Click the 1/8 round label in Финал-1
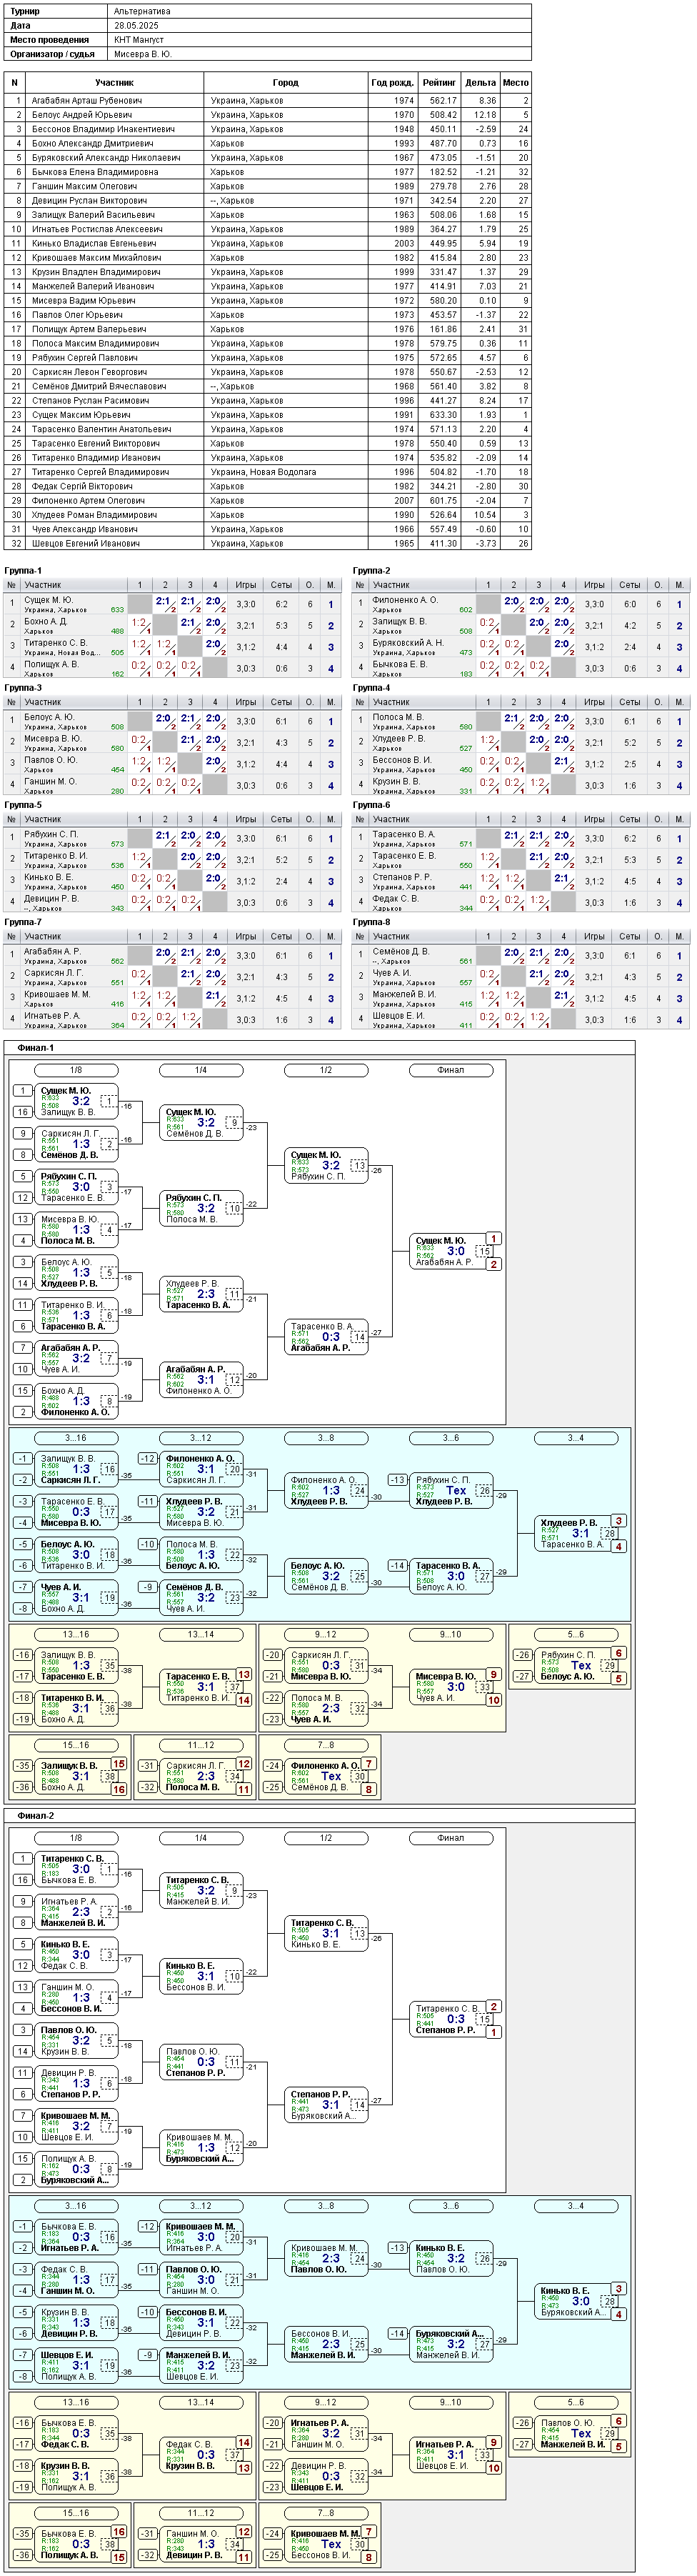The height and width of the screenshot is (2576, 697). [x=76, y=1070]
